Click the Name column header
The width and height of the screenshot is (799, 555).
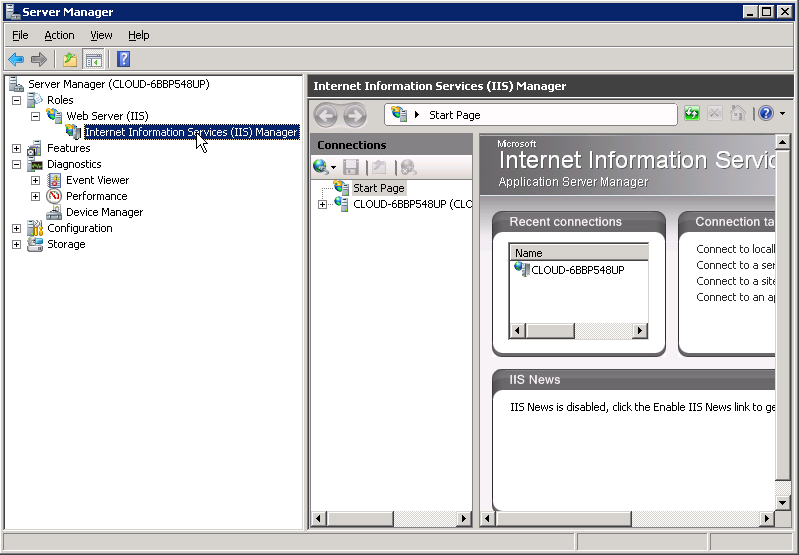click(x=579, y=253)
